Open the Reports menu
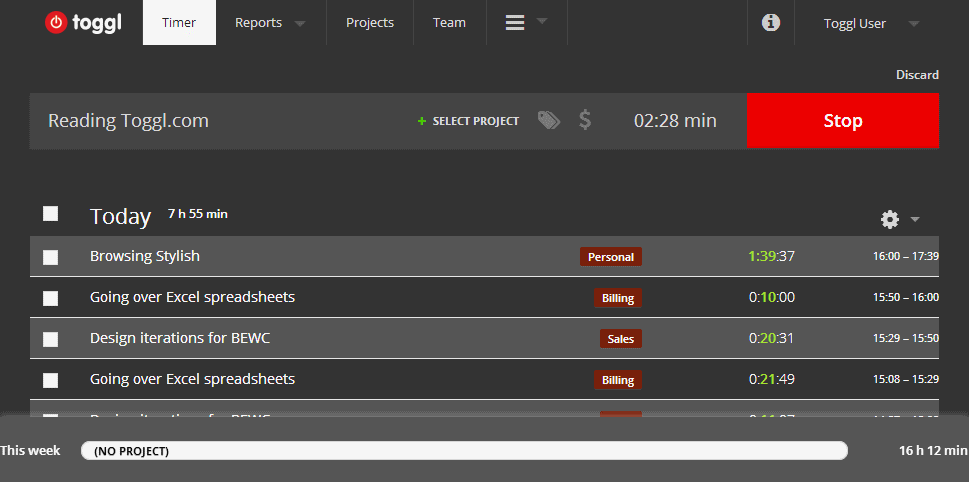The image size is (969, 482). point(258,23)
